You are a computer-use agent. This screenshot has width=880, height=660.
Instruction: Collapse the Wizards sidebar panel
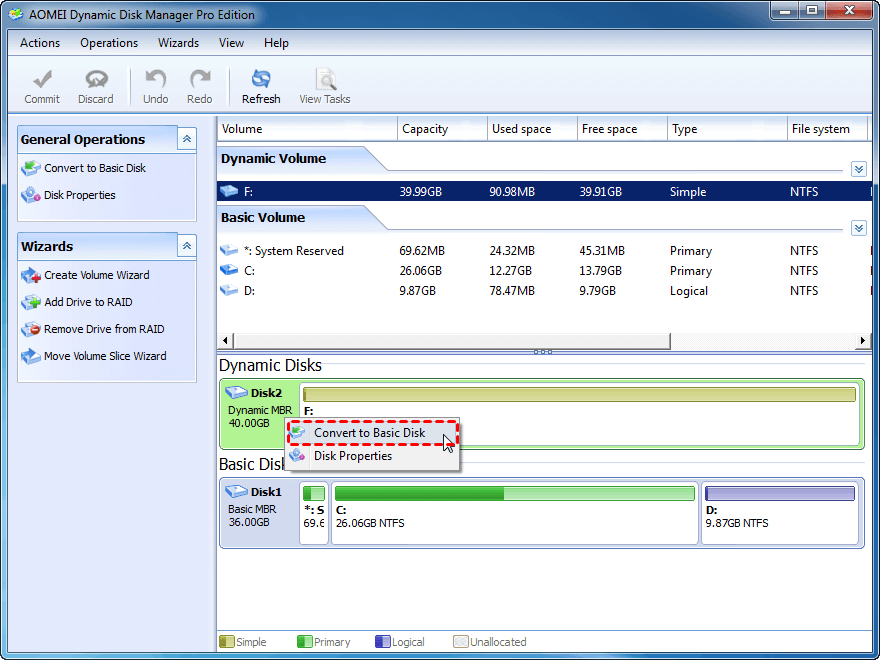tap(187, 246)
